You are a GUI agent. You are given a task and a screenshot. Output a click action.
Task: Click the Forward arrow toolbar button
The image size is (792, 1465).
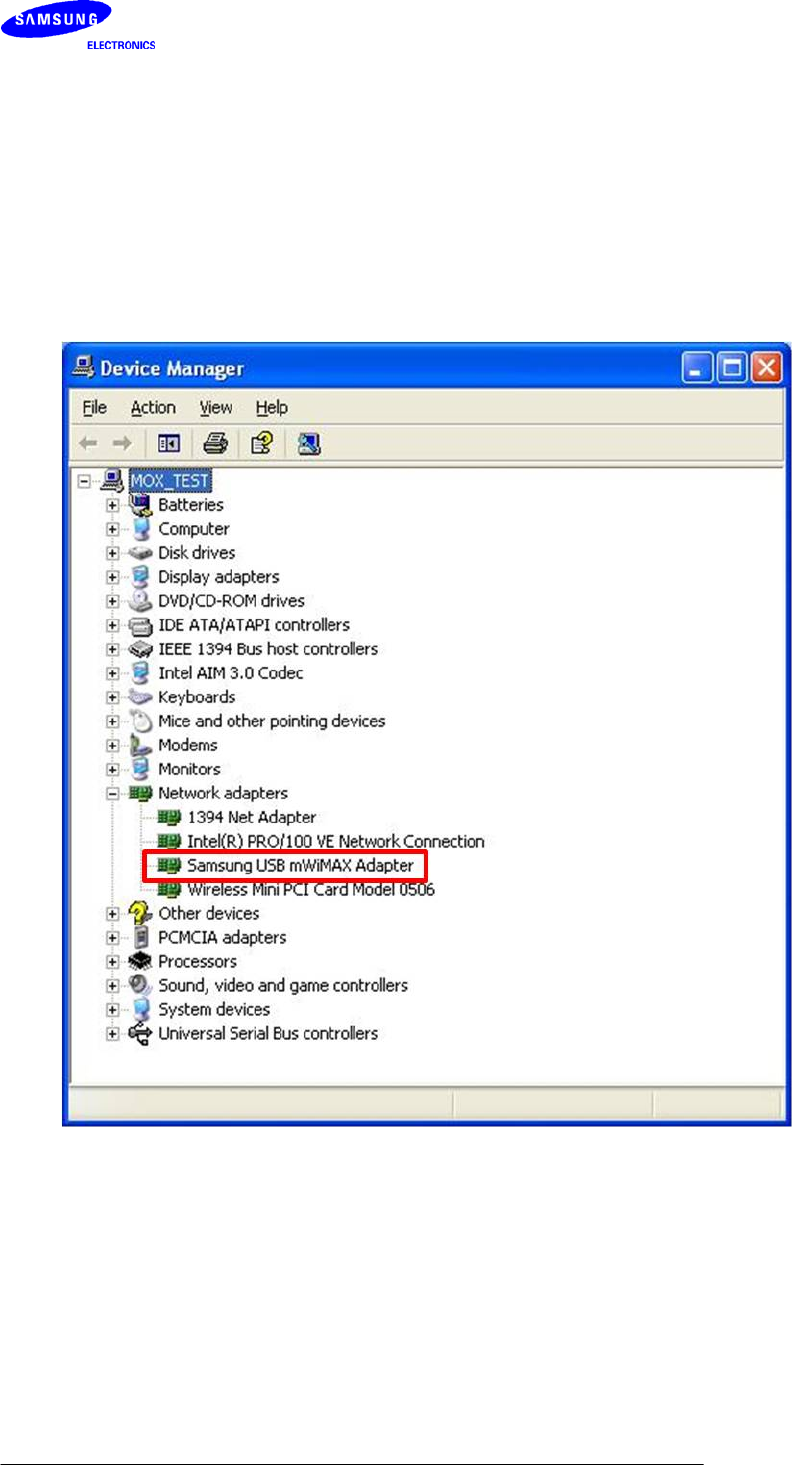[121, 443]
